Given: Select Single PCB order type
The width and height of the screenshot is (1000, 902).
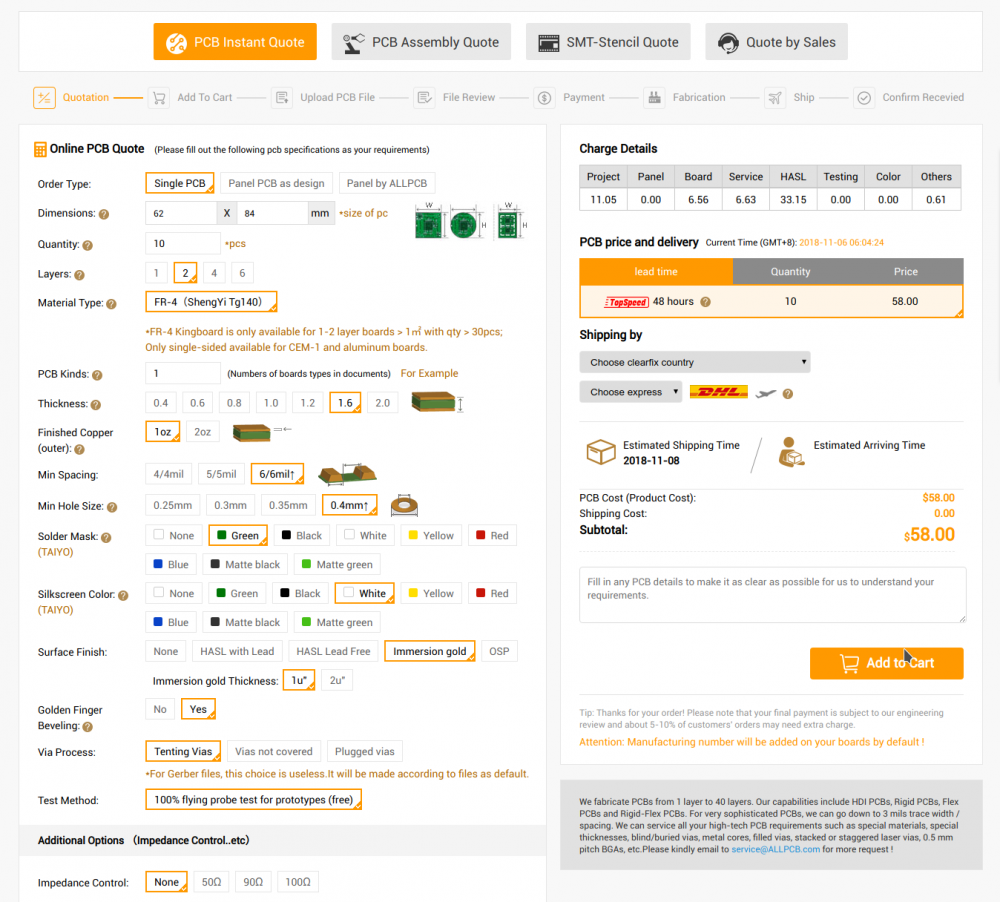Looking at the screenshot, I should (x=180, y=183).
